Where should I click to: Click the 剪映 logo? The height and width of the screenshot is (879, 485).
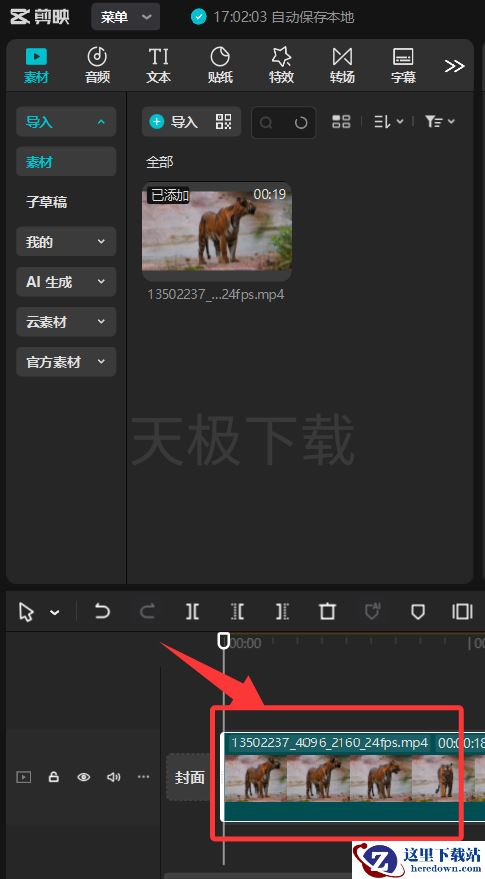click(x=40, y=17)
